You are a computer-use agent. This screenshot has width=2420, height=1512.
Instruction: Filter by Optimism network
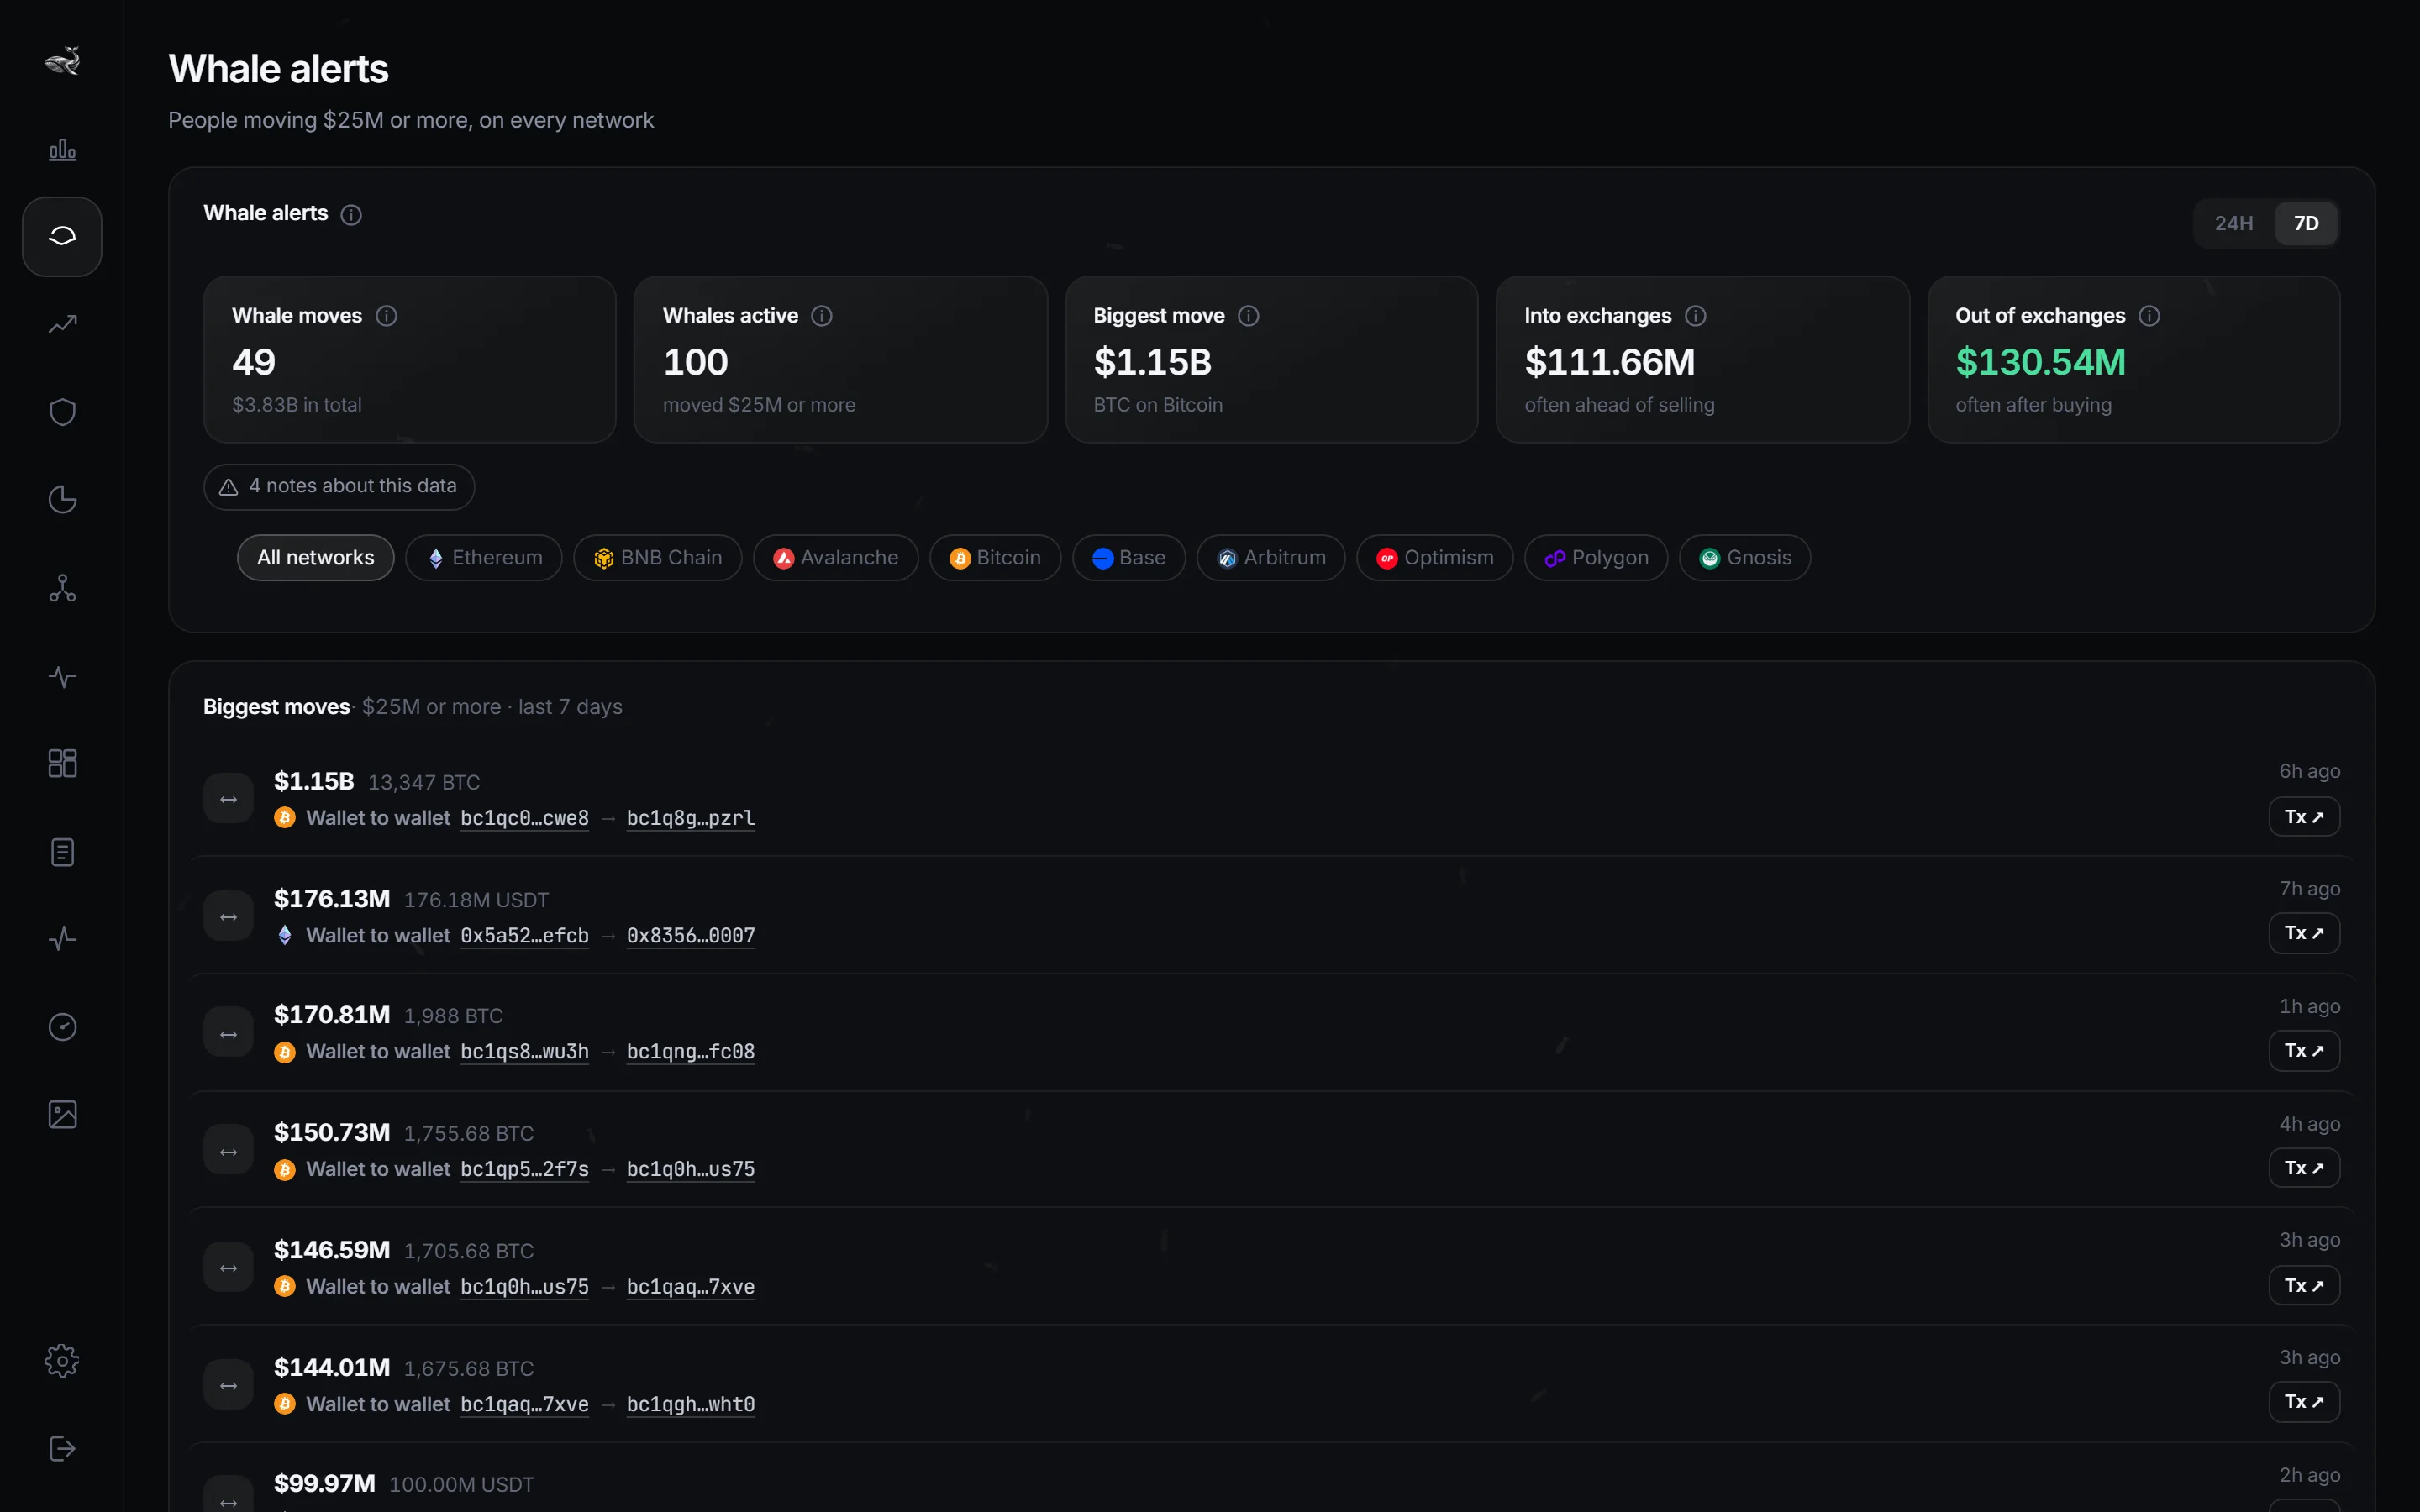(1434, 558)
